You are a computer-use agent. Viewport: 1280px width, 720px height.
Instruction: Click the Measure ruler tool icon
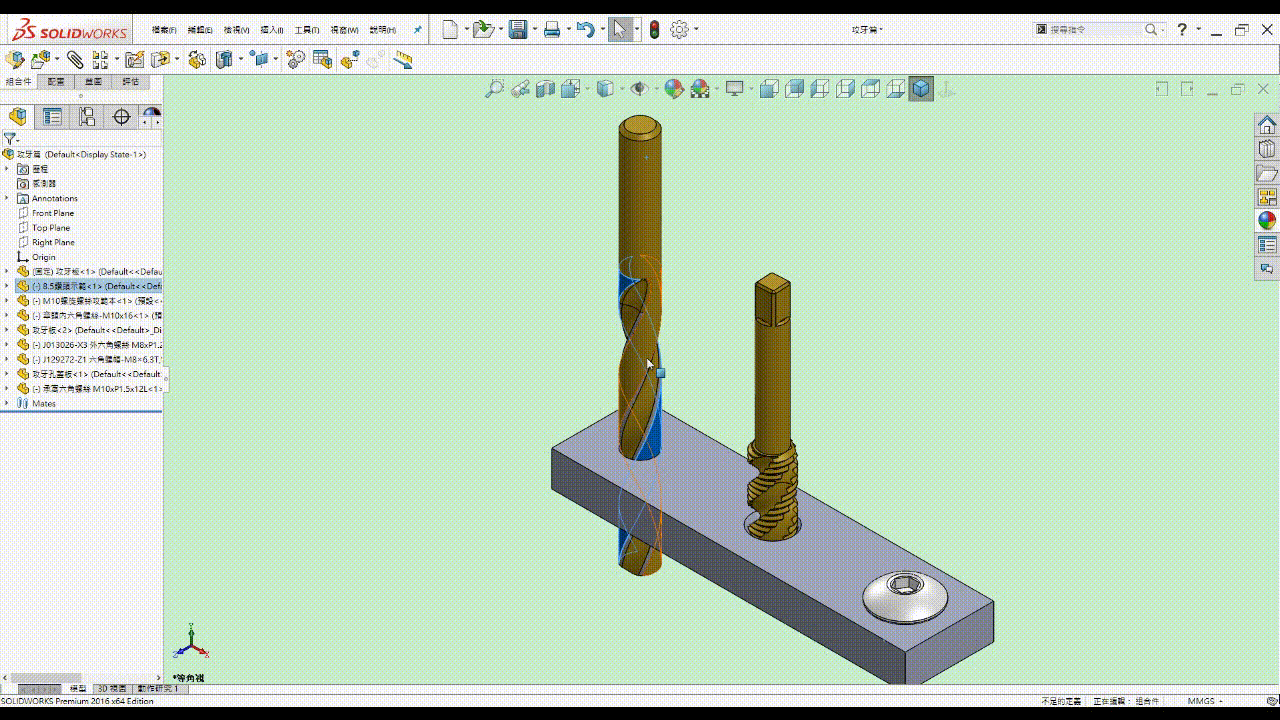point(403,60)
